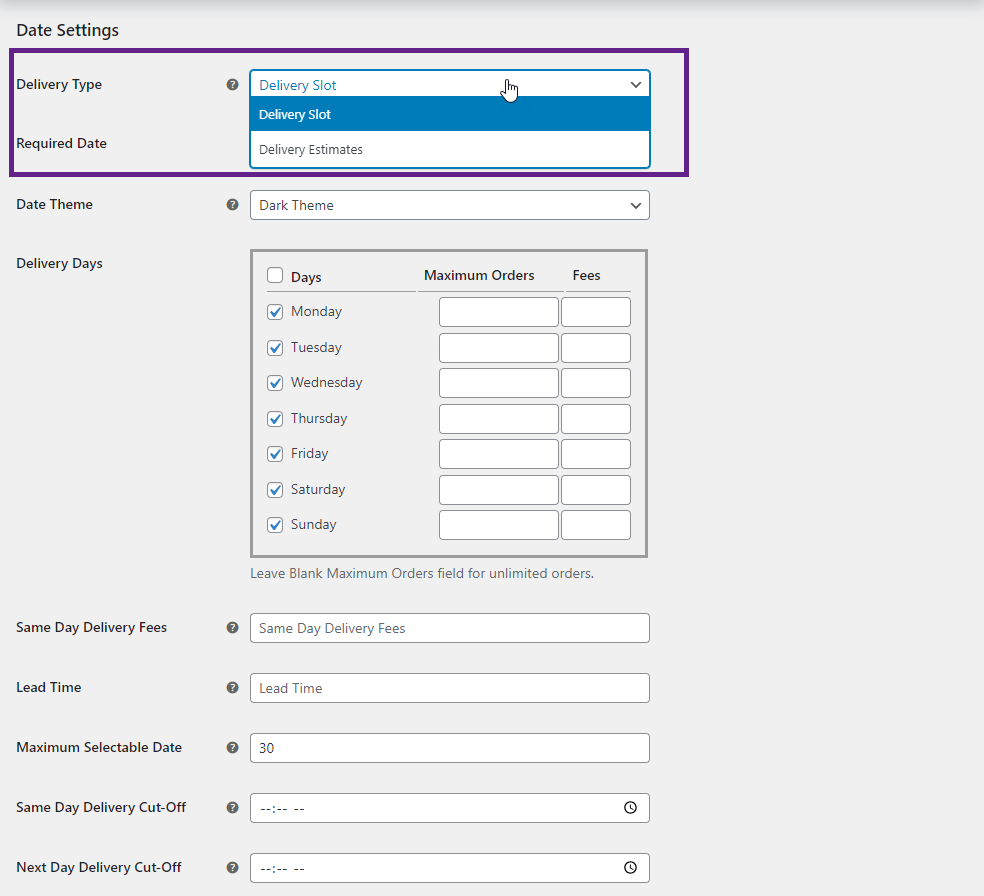This screenshot has height=896, width=984.
Task: Uncheck the Tuesday delivery day
Action: click(275, 348)
